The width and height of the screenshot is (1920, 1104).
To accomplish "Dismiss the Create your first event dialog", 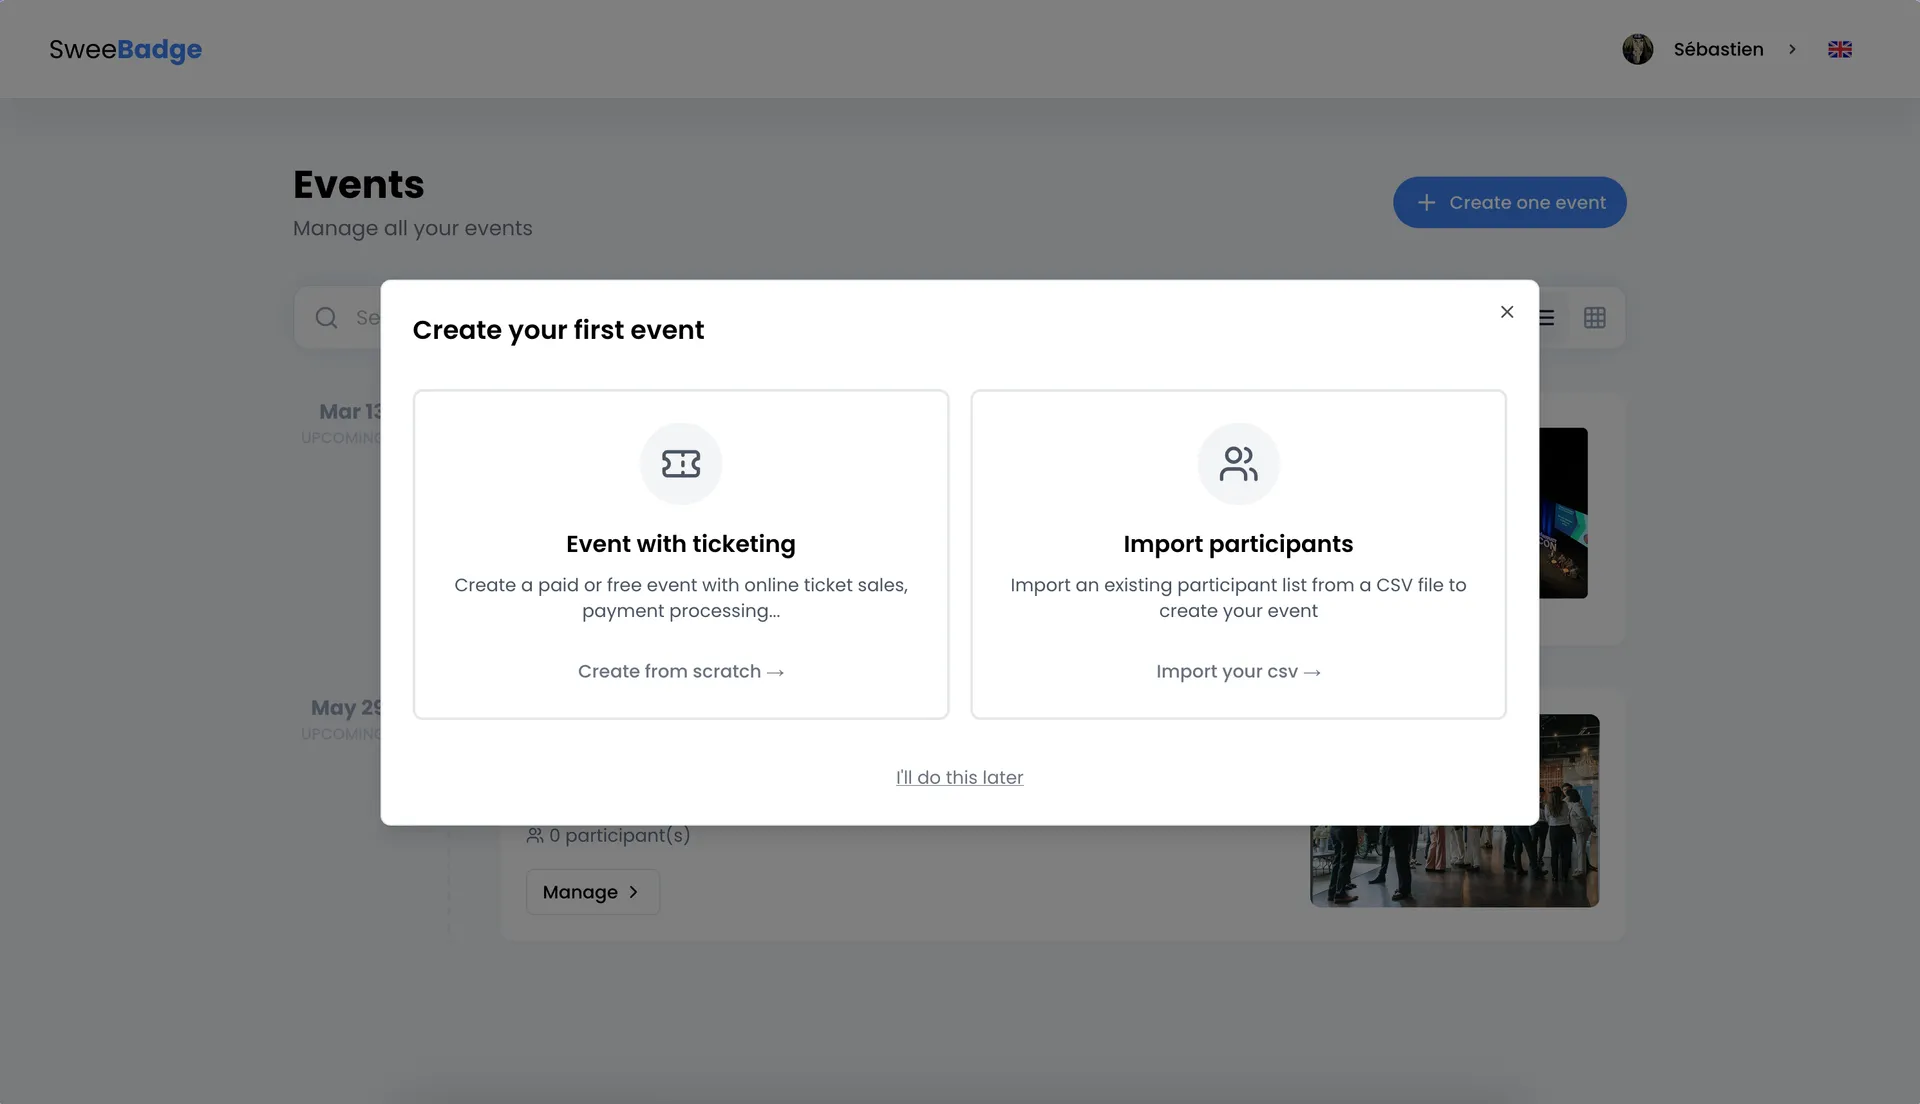I will coord(1507,312).
